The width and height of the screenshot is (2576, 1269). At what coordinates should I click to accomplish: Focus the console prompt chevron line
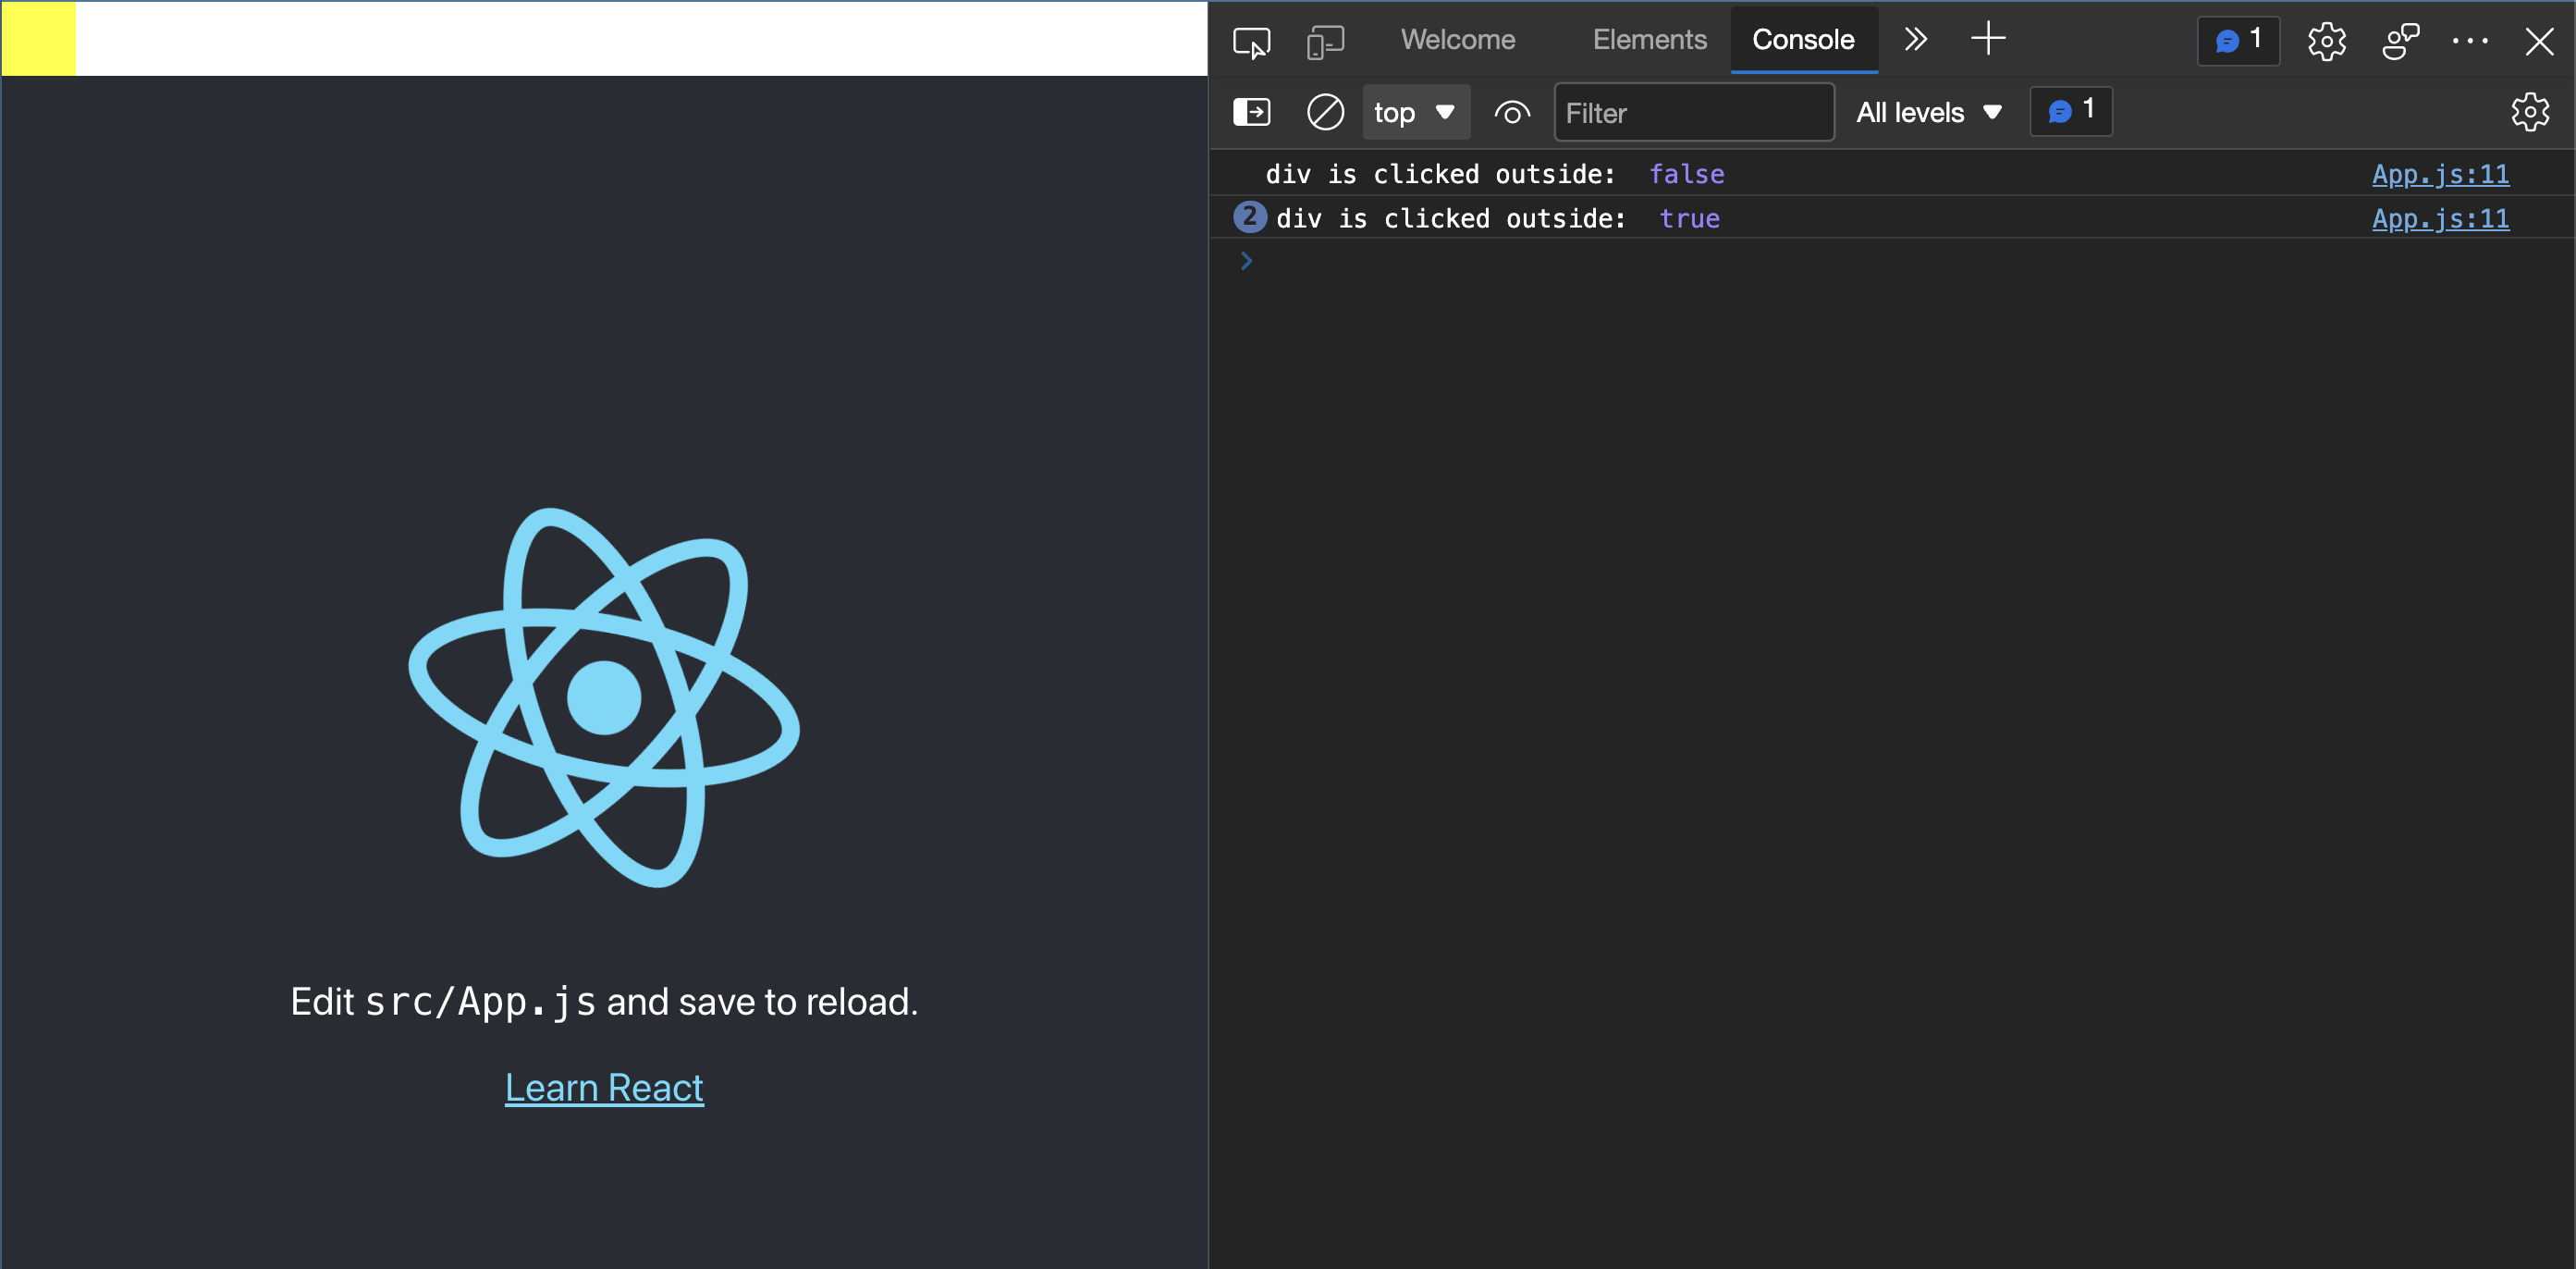1890,261
